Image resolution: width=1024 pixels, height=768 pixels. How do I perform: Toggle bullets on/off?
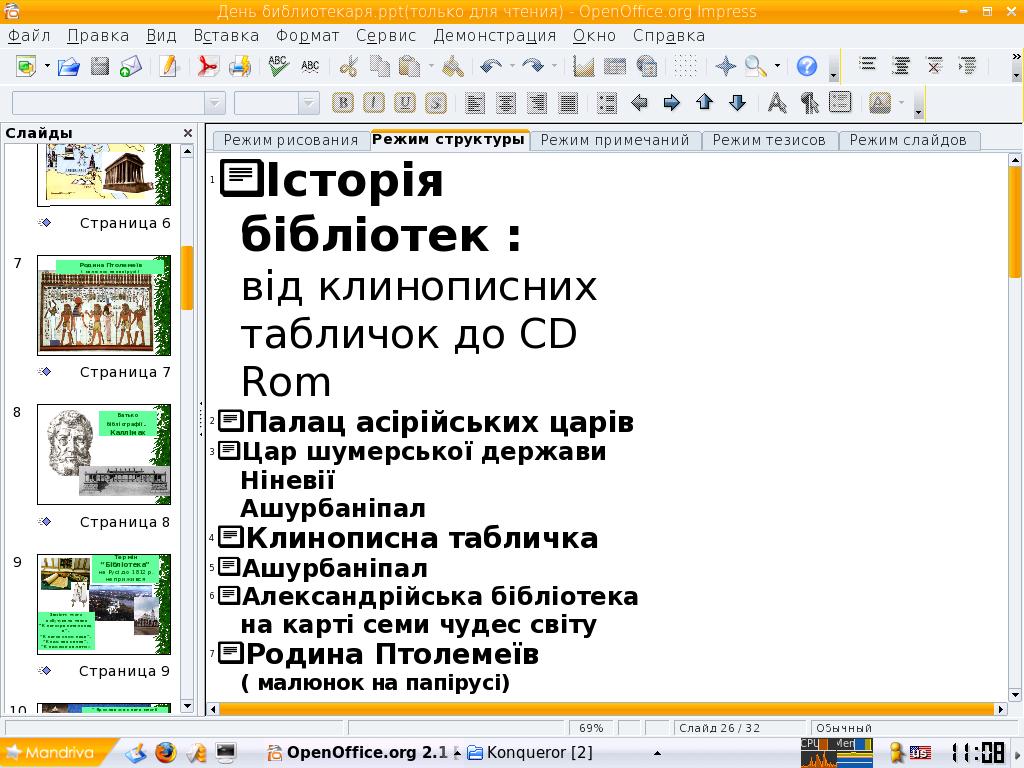click(x=607, y=103)
